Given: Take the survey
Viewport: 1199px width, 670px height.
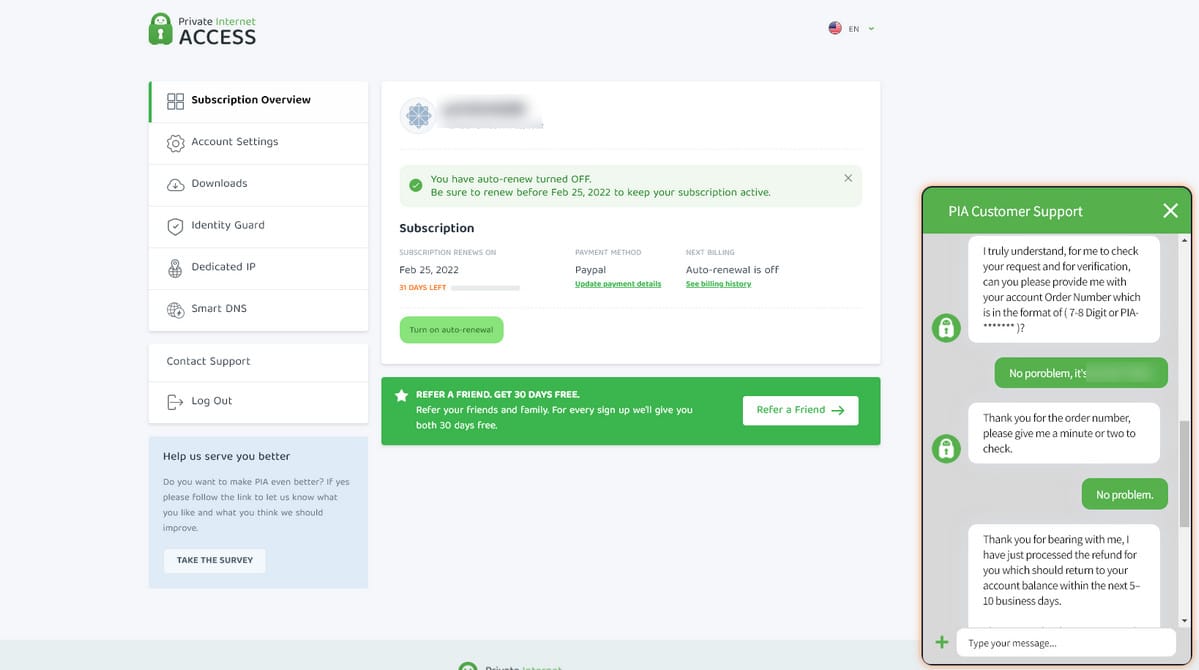Looking at the screenshot, I should pos(215,561).
